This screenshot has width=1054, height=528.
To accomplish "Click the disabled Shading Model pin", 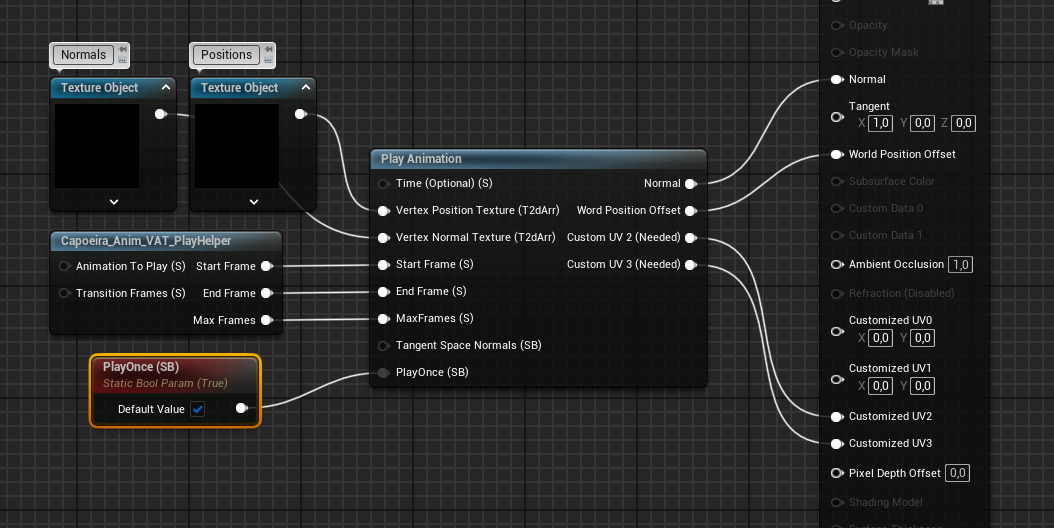I will pos(837,502).
